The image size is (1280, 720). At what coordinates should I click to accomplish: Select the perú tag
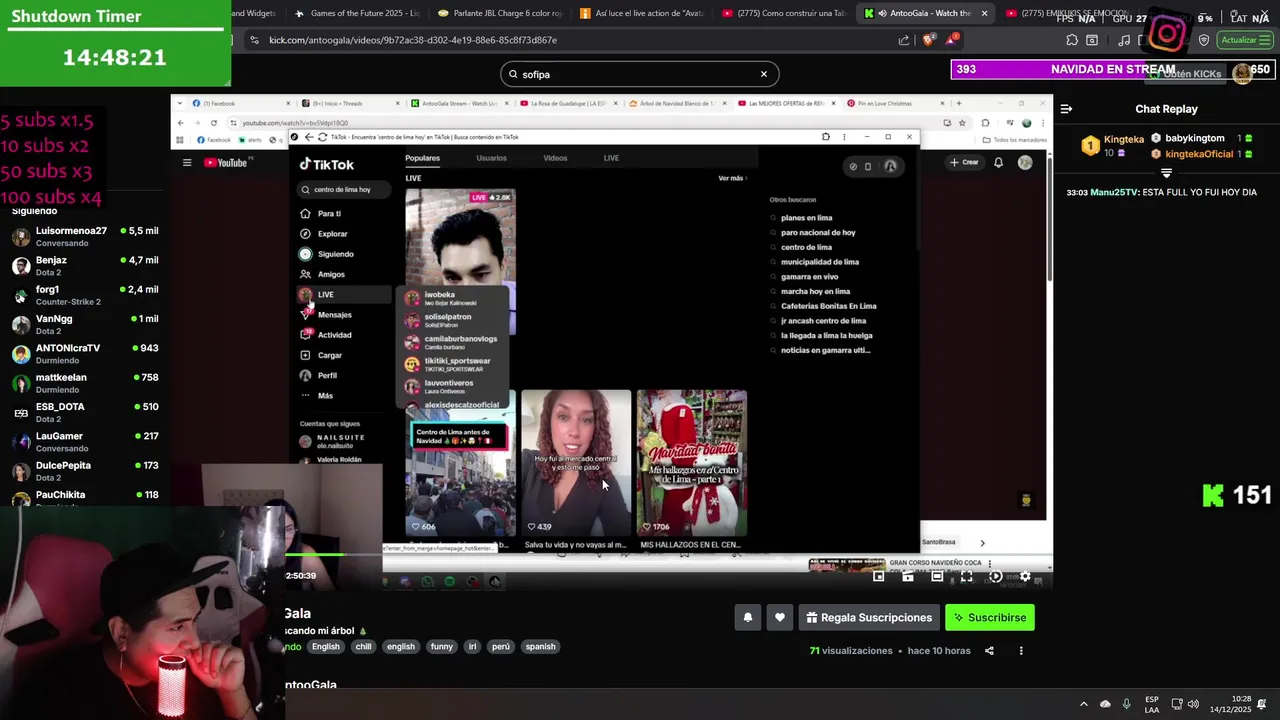coord(501,646)
